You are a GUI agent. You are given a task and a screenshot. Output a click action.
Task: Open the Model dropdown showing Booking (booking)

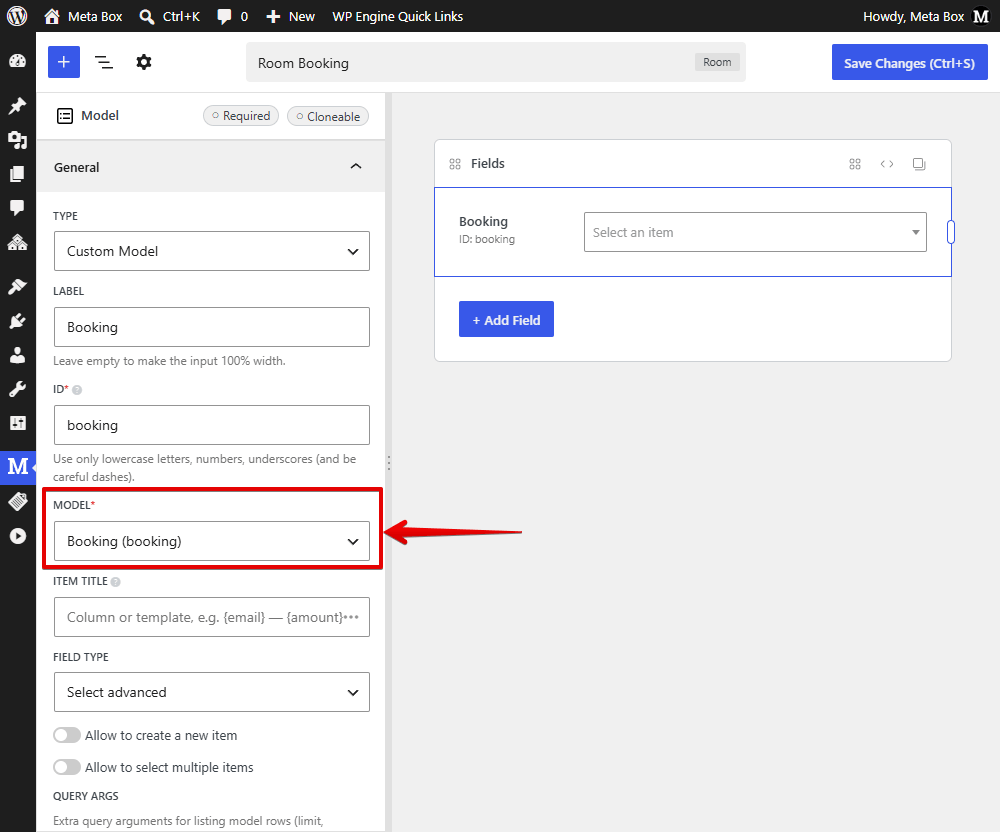coord(212,541)
